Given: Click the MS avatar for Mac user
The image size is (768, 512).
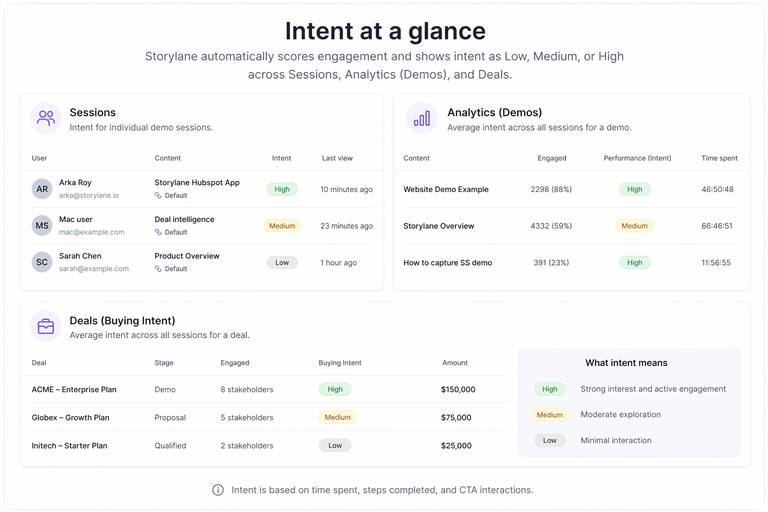Looking at the screenshot, I should pos(42,225).
